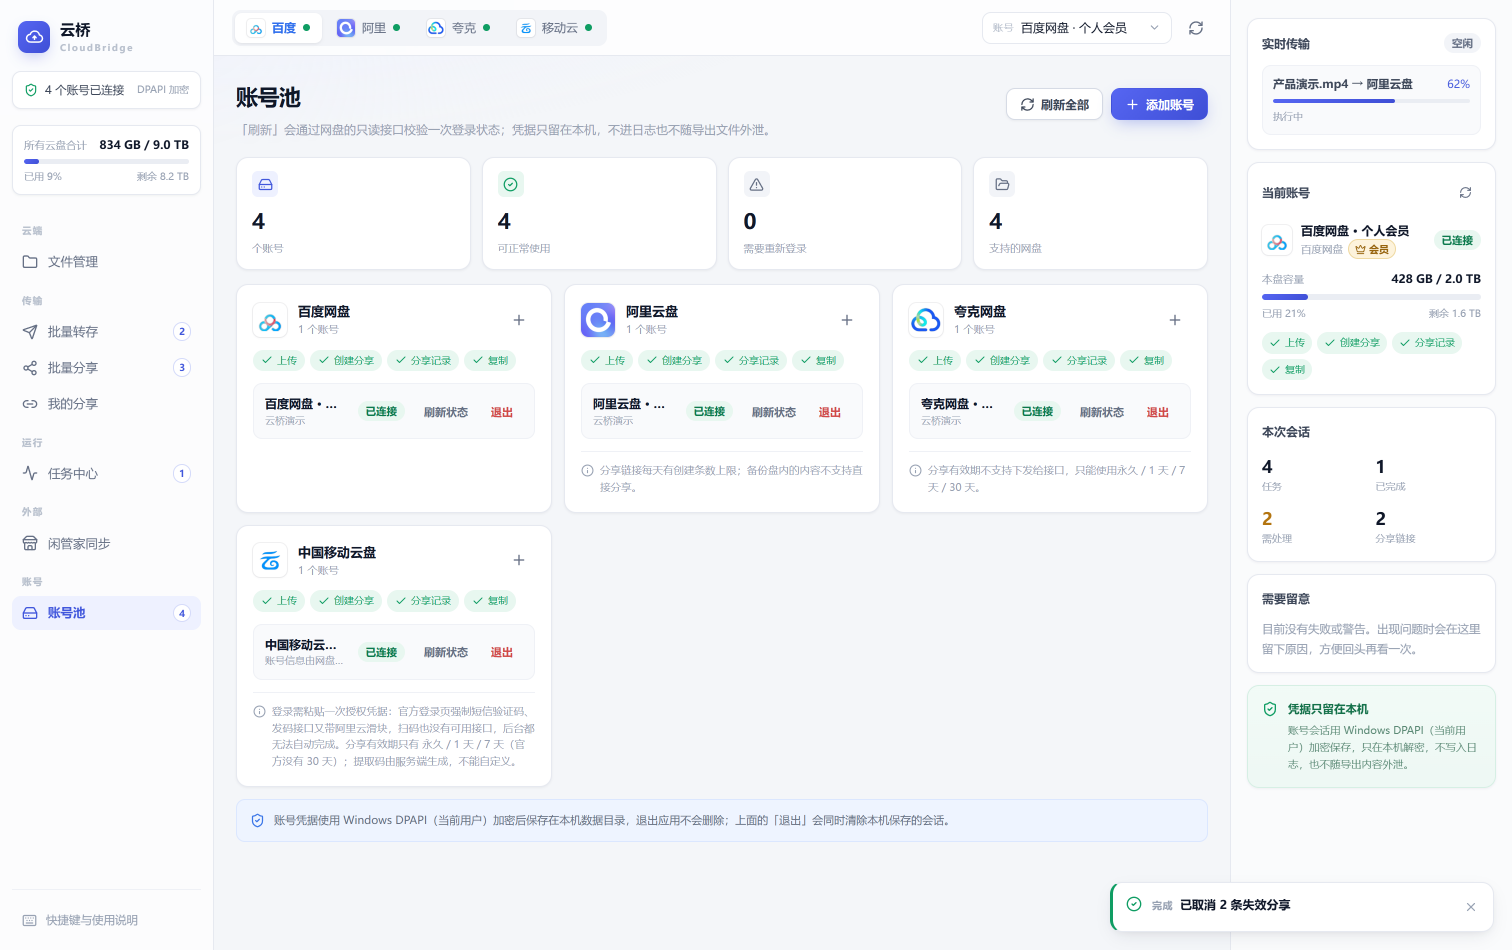
Task: Open 文件管理 in the sidebar
Action: (x=106, y=262)
